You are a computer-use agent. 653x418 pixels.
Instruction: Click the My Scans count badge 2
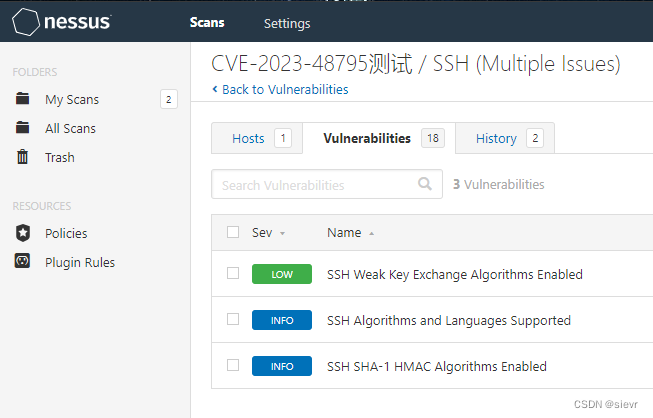click(169, 99)
